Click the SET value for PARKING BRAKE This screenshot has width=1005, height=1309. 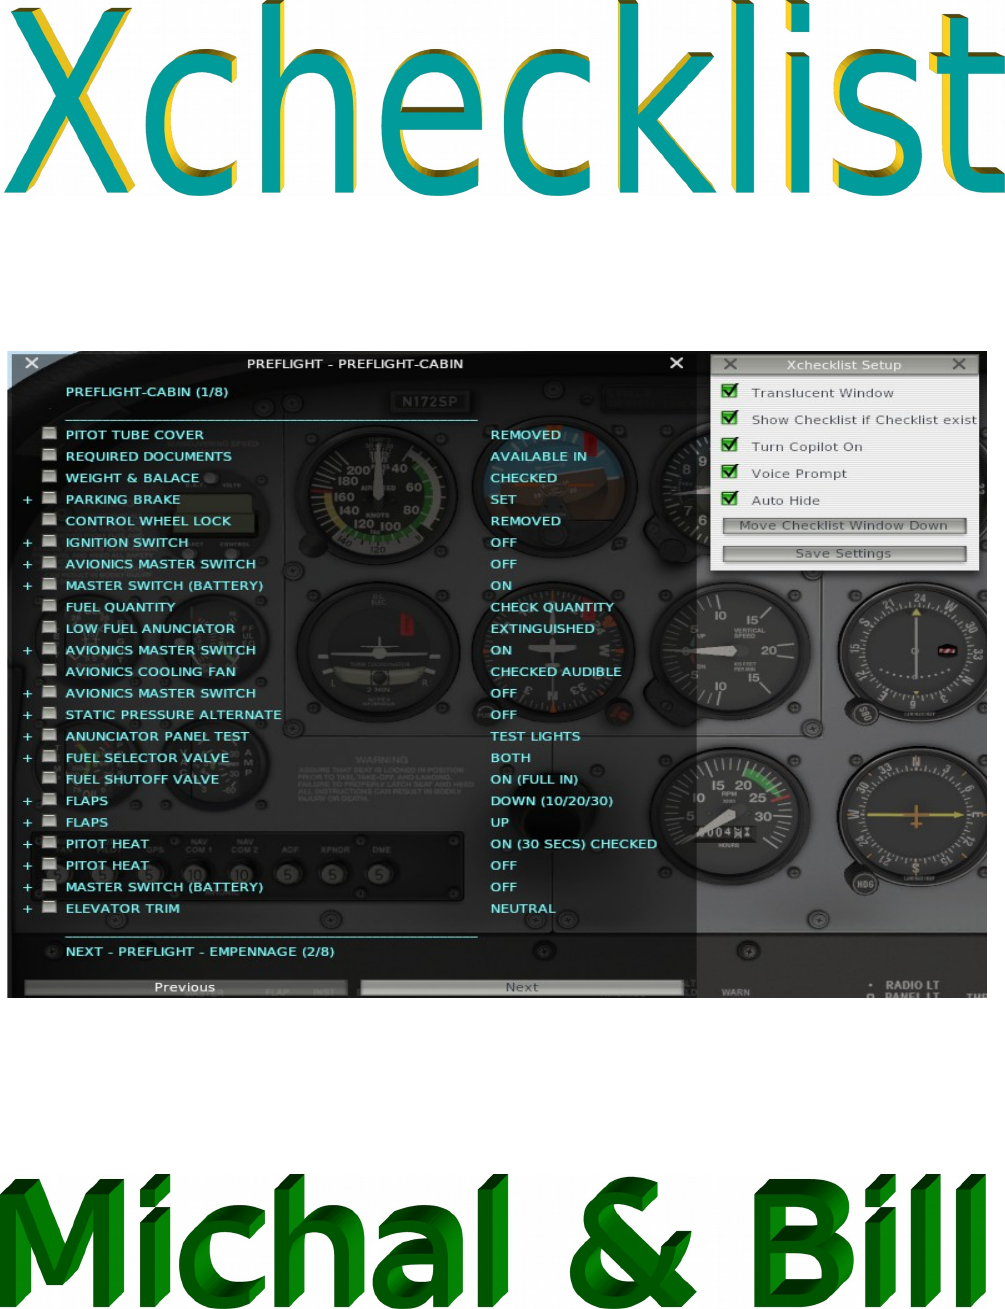click(x=504, y=499)
